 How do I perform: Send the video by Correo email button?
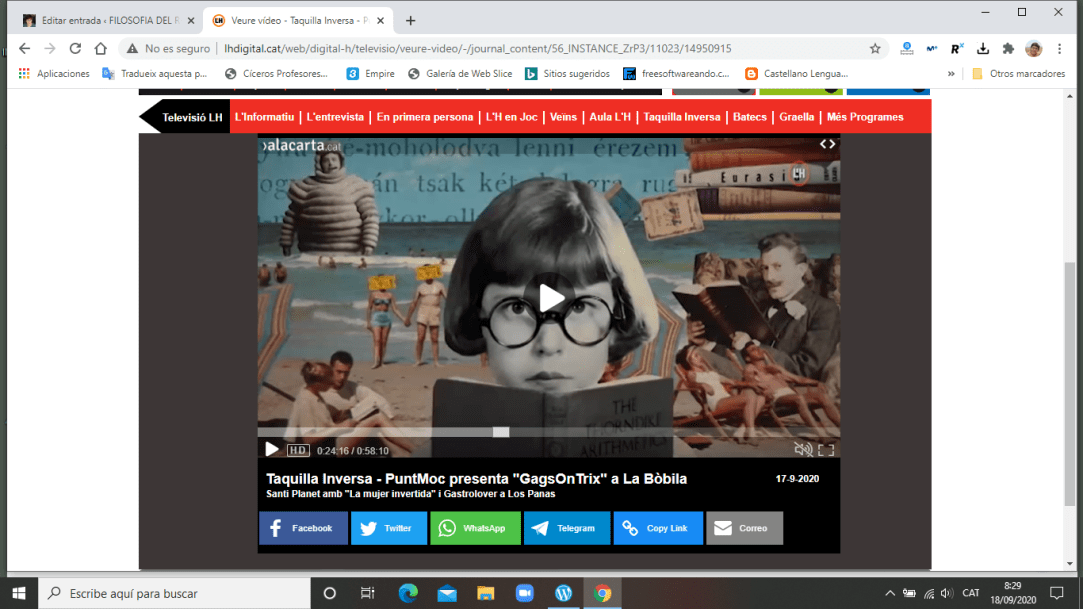click(x=744, y=528)
